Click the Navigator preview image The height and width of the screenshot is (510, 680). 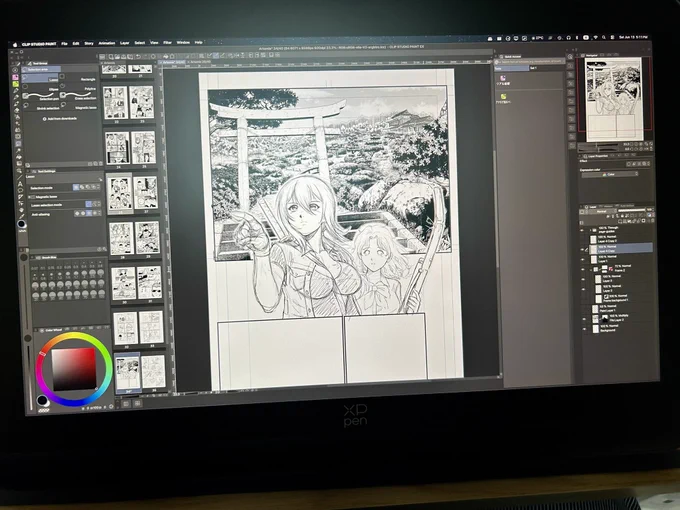coord(613,99)
